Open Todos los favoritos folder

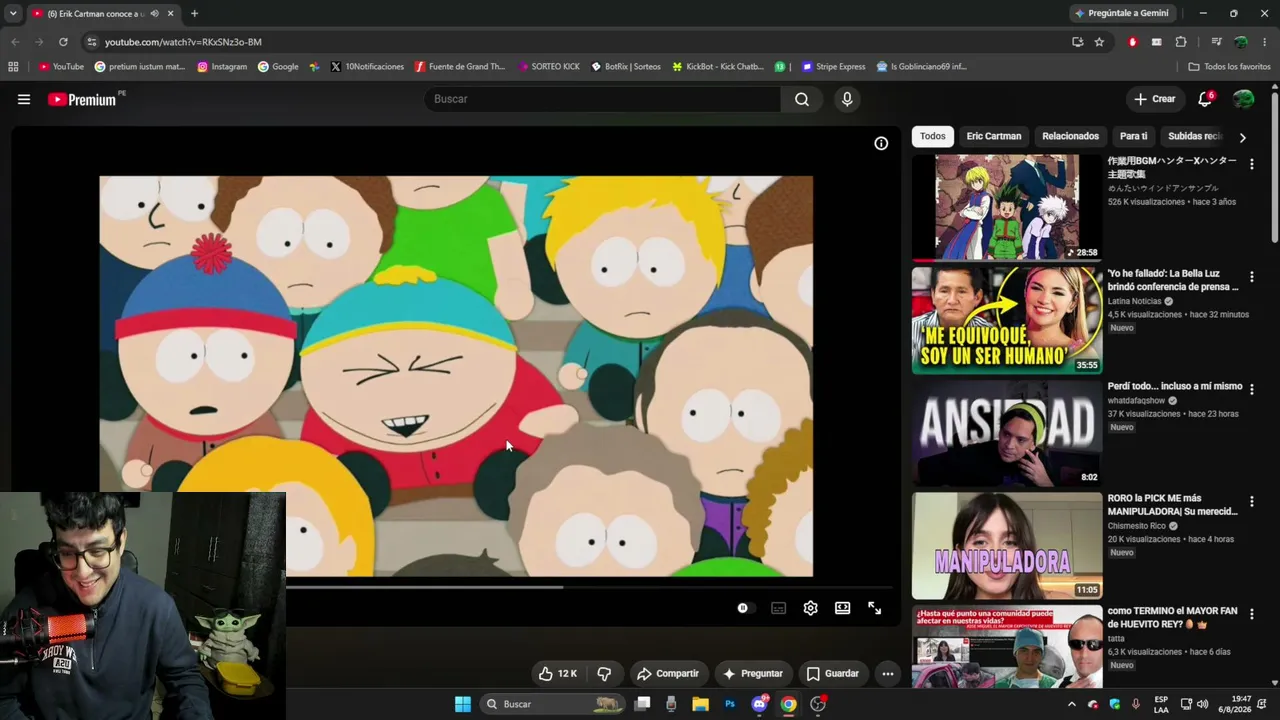(1229, 67)
